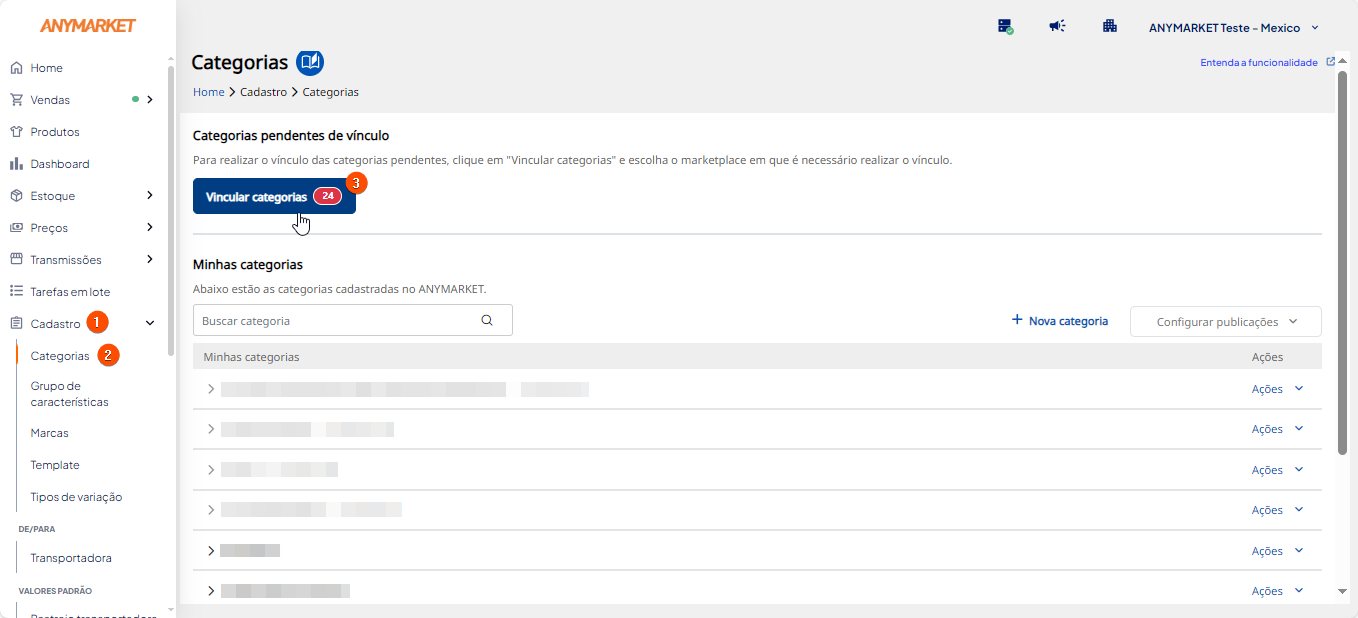The image size is (1358, 618).
Task: Click the plus icon of Nova categoria
Action: pyautogui.click(x=1017, y=320)
